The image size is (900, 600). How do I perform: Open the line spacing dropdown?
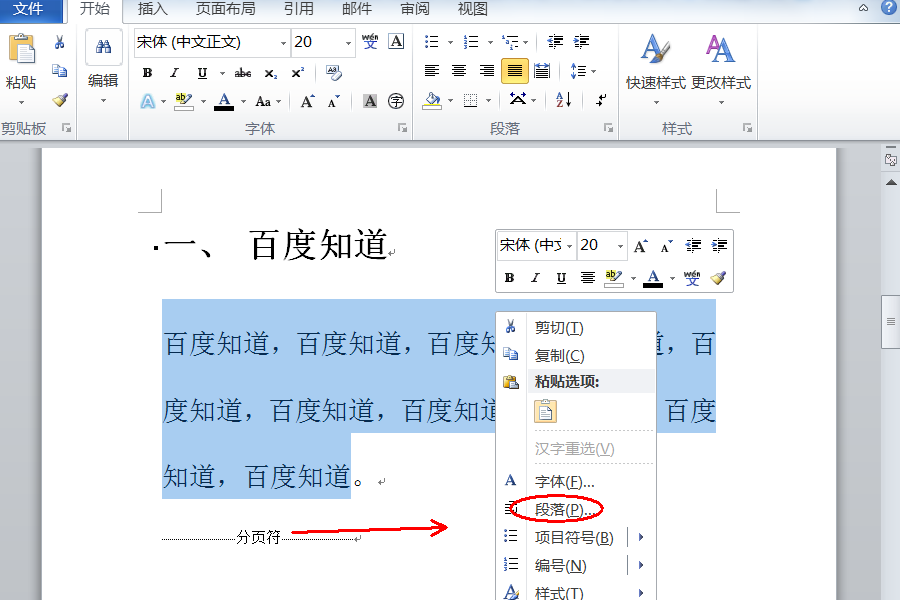[583, 71]
